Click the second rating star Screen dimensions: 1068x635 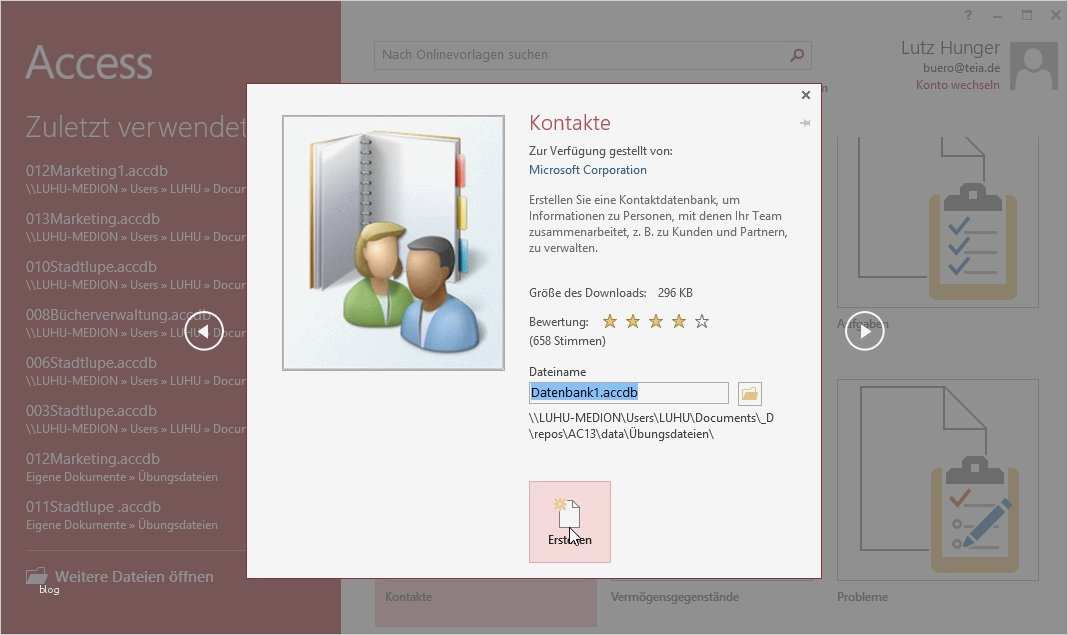click(x=633, y=322)
